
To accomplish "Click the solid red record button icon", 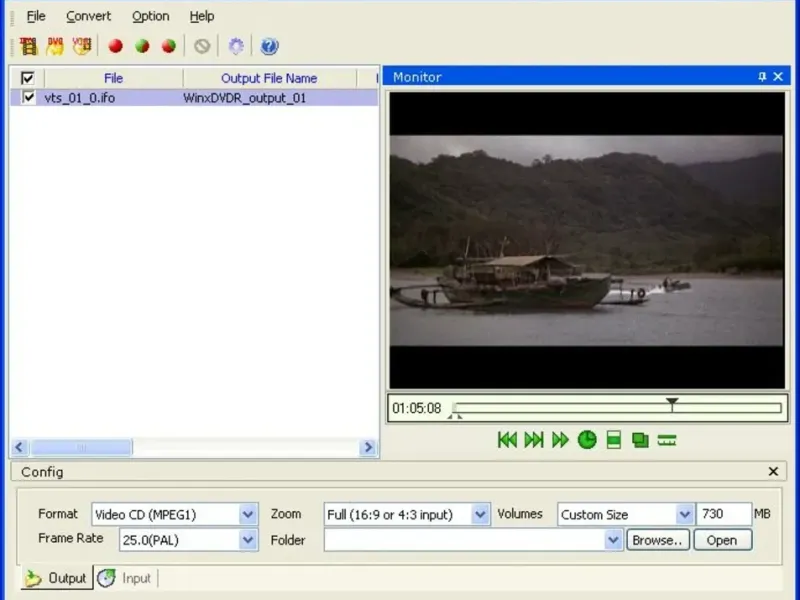I will pyautogui.click(x=116, y=46).
